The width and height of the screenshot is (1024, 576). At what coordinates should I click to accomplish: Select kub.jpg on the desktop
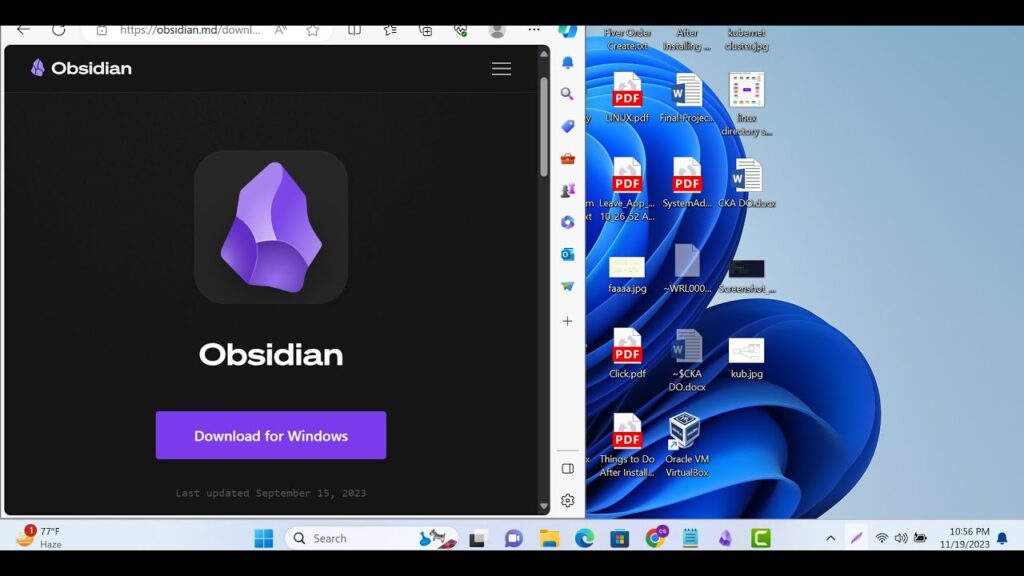pos(746,358)
